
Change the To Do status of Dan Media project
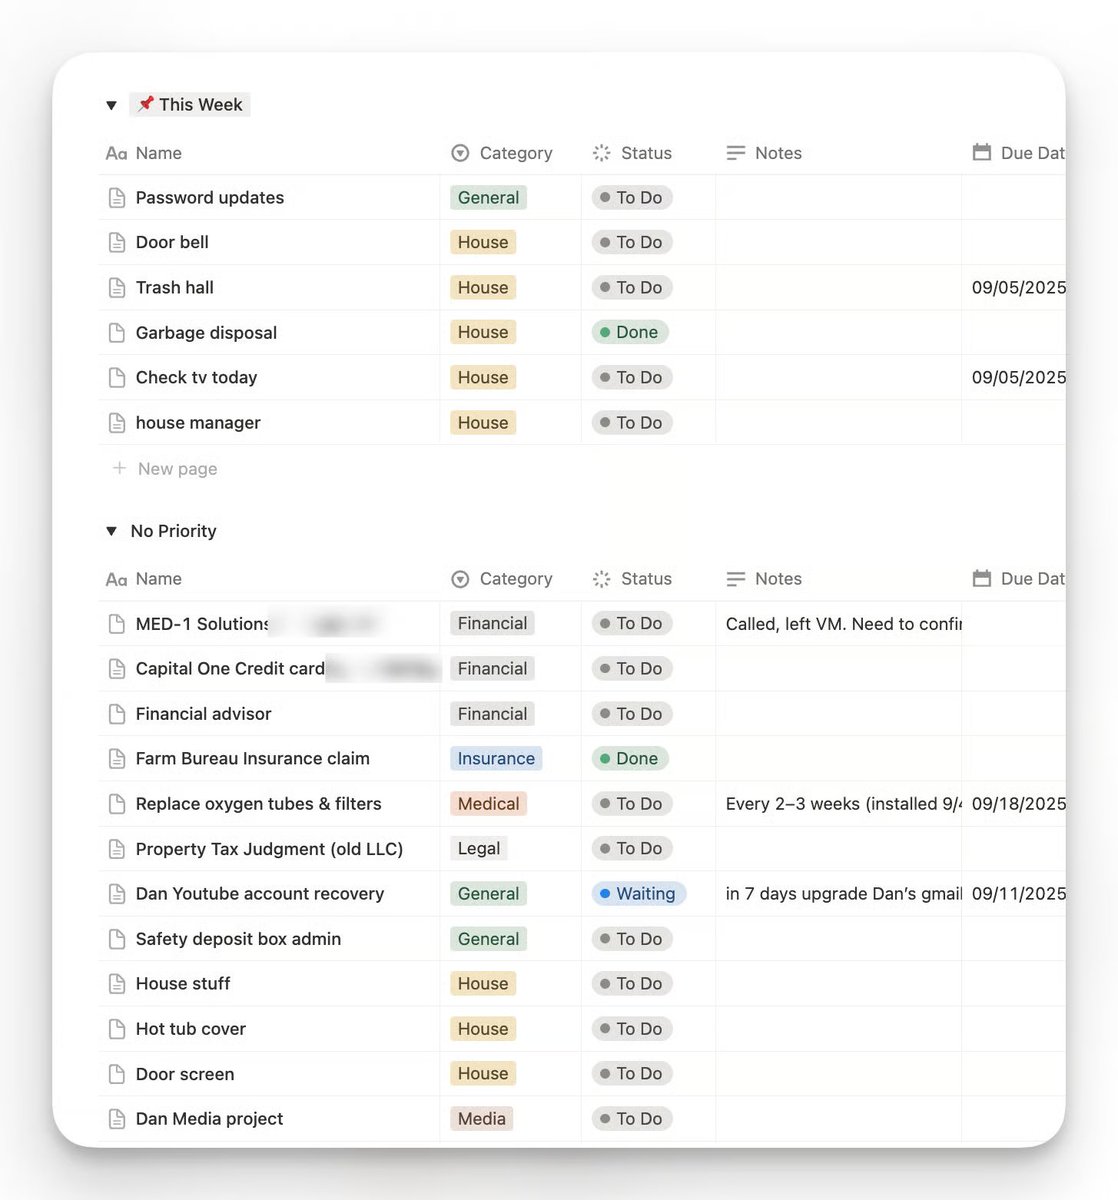point(632,1119)
